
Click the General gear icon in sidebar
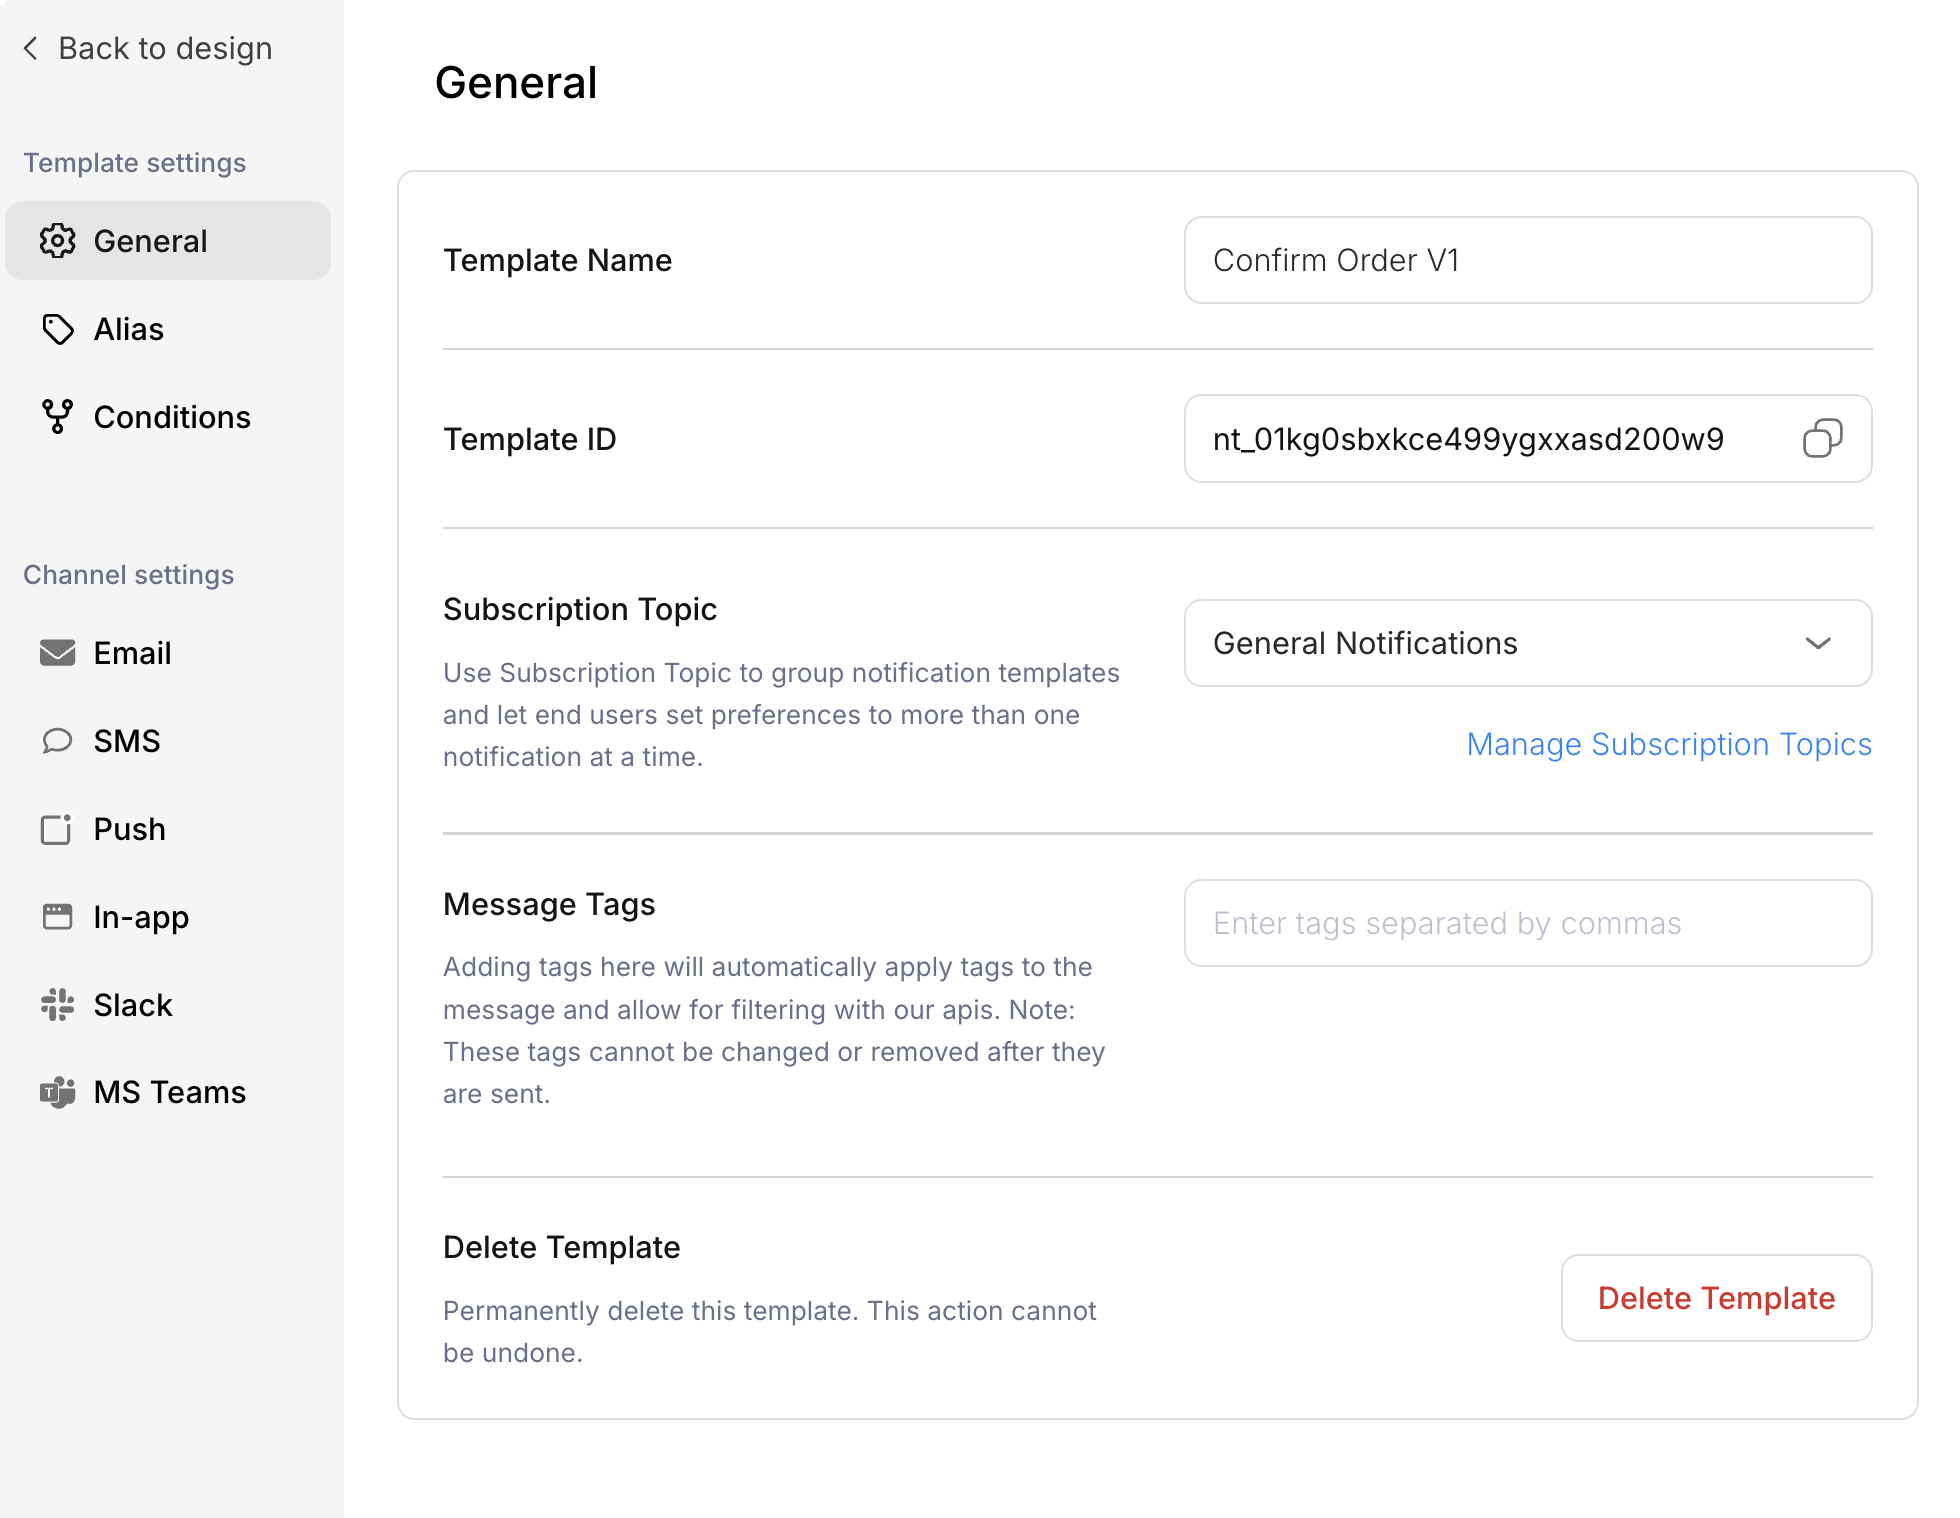[x=57, y=241]
